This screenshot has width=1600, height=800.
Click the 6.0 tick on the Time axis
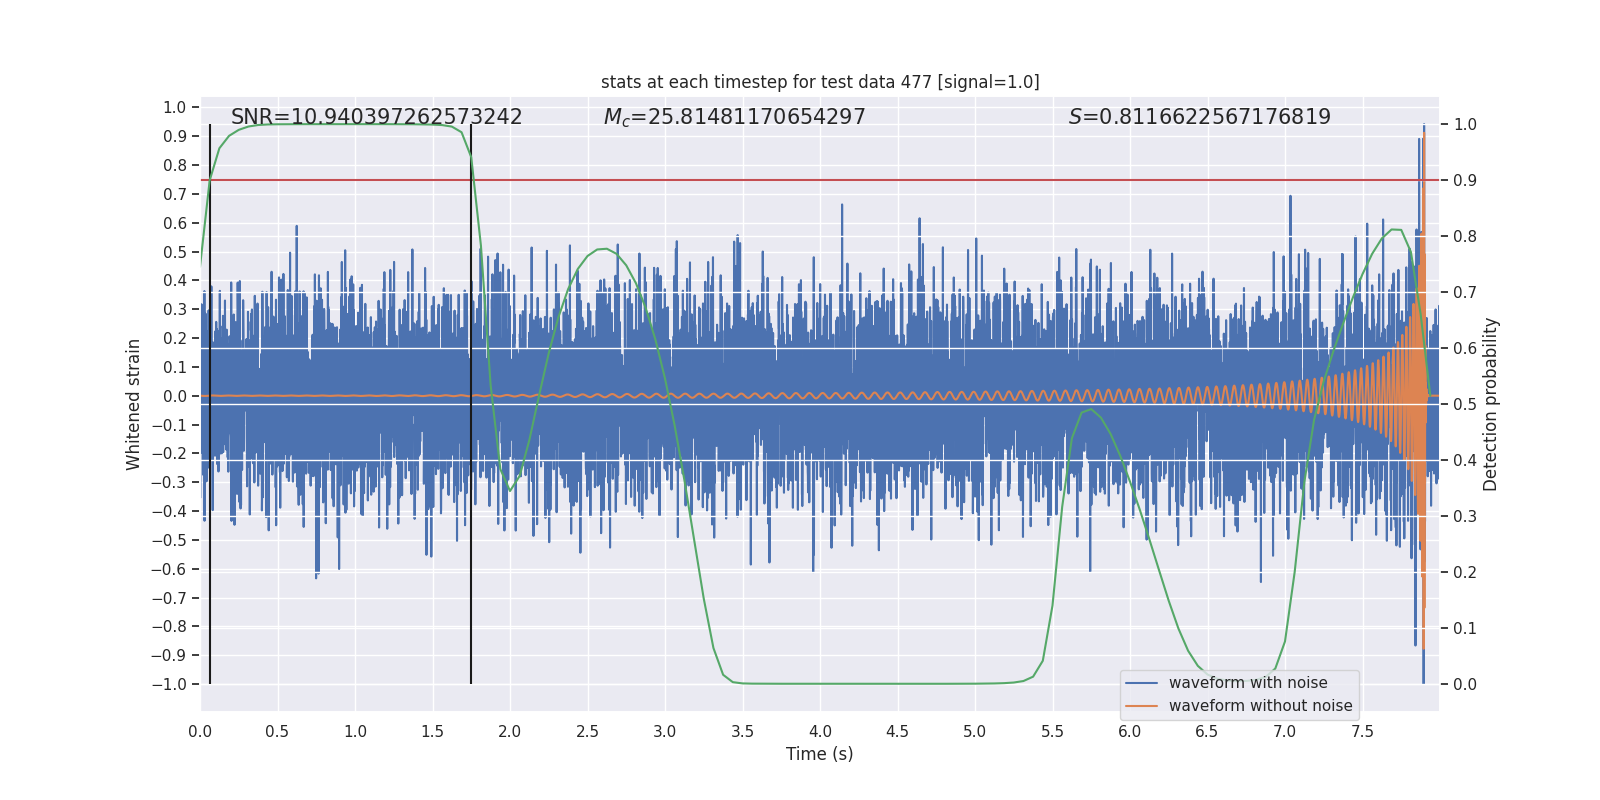pyautogui.click(x=1130, y=731)
